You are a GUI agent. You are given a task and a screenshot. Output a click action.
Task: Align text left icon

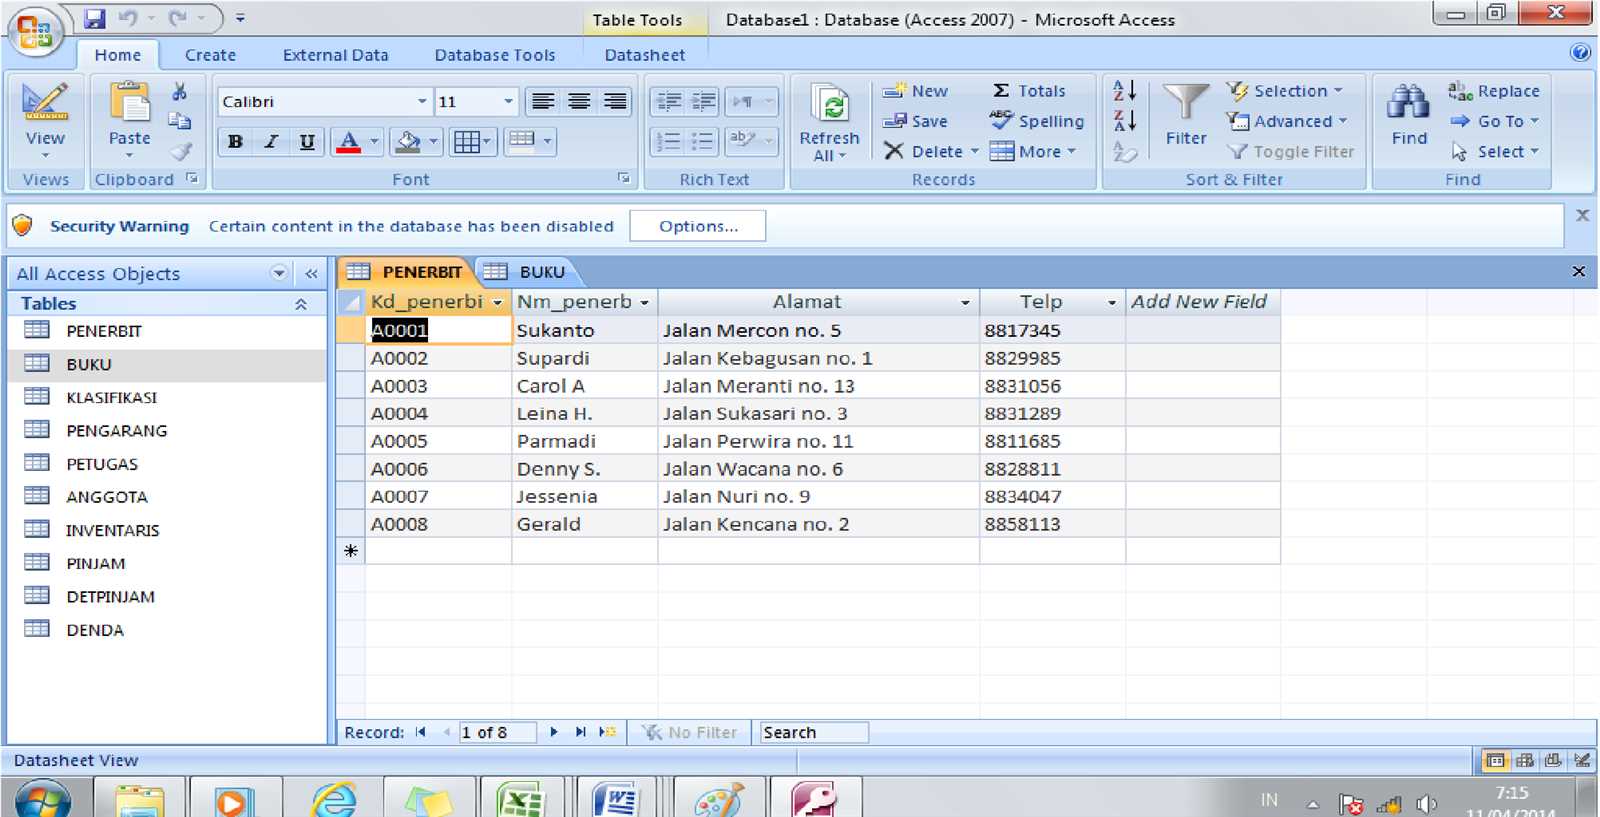543,101
